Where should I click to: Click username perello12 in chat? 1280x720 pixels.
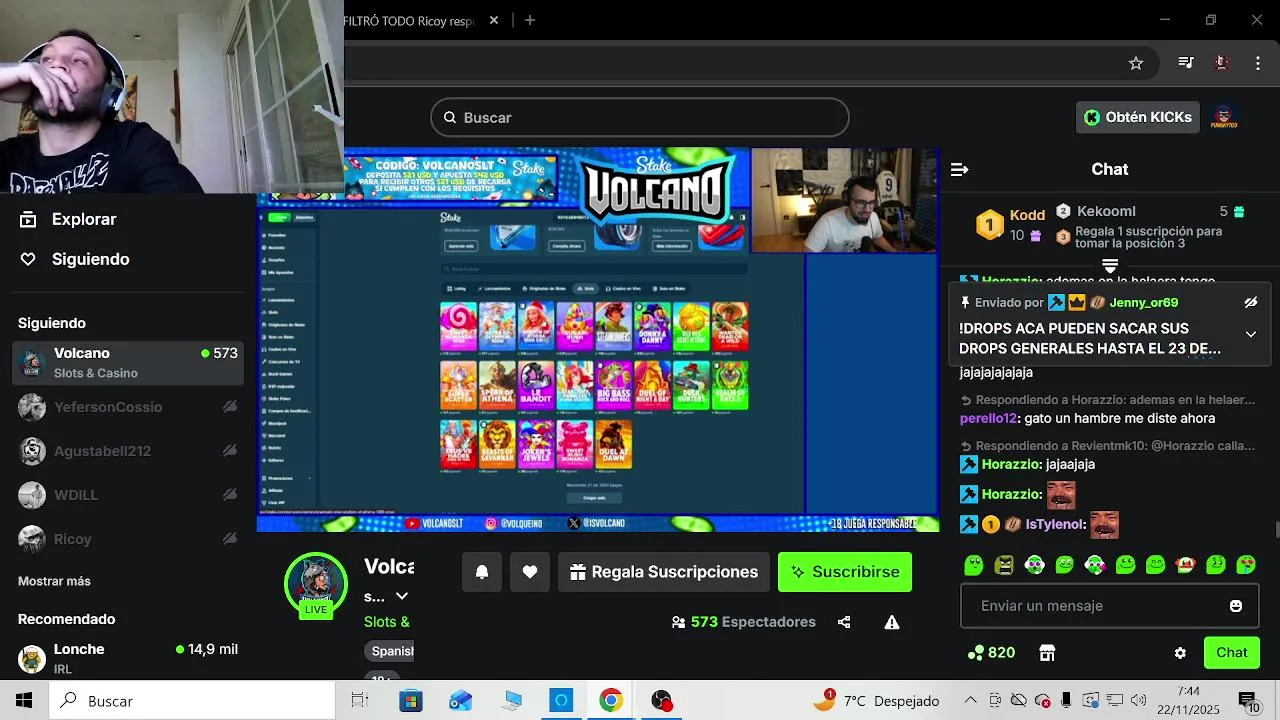tap(988, 418)
